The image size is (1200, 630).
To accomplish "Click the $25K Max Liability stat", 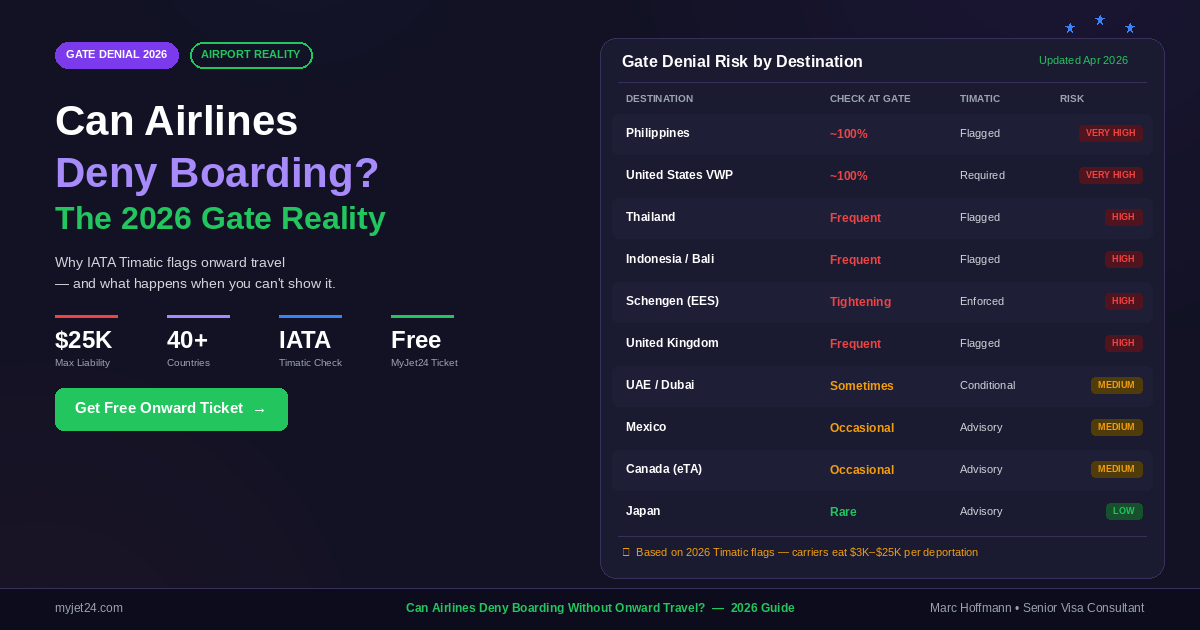I will pos(84,346).
